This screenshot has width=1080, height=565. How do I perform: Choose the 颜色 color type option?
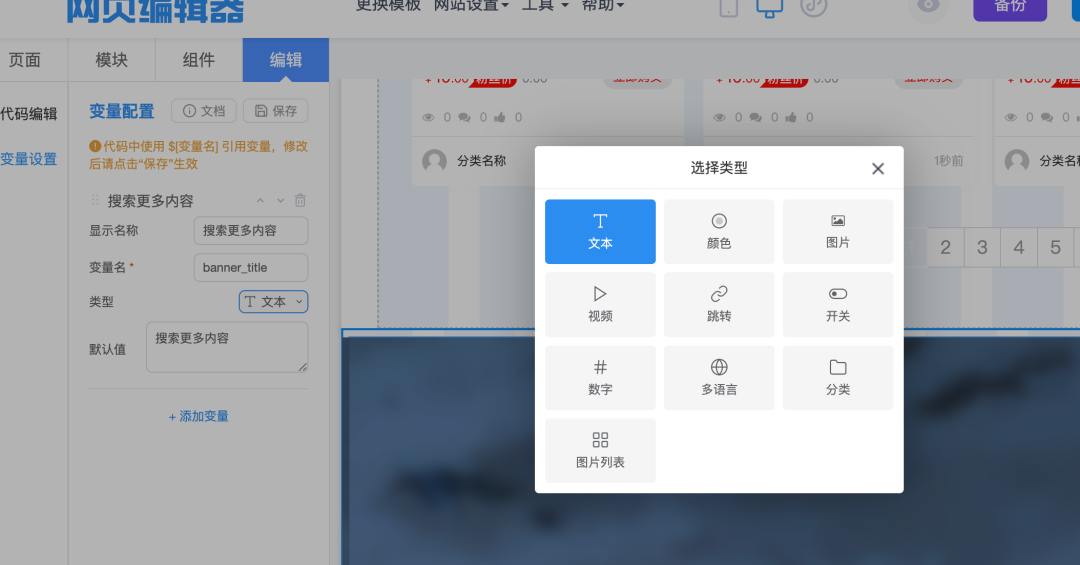point(719,232)
